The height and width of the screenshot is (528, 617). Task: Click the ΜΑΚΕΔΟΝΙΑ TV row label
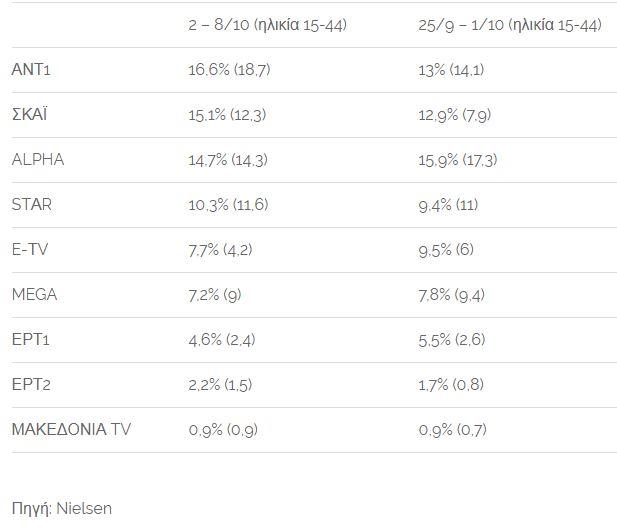click(x=71, y=429)
